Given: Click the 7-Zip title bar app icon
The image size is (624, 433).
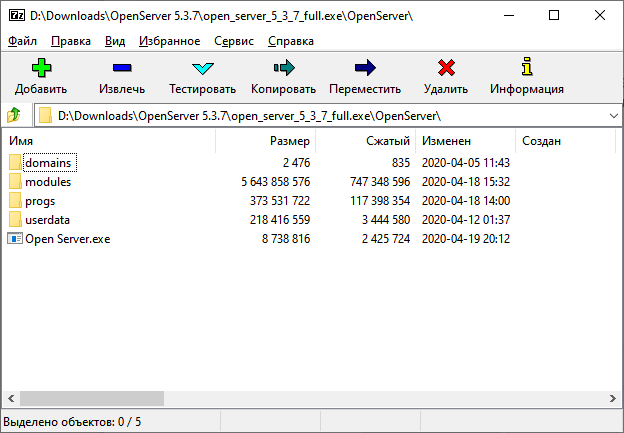Looking at the screenshot, I should coord(16,16).
